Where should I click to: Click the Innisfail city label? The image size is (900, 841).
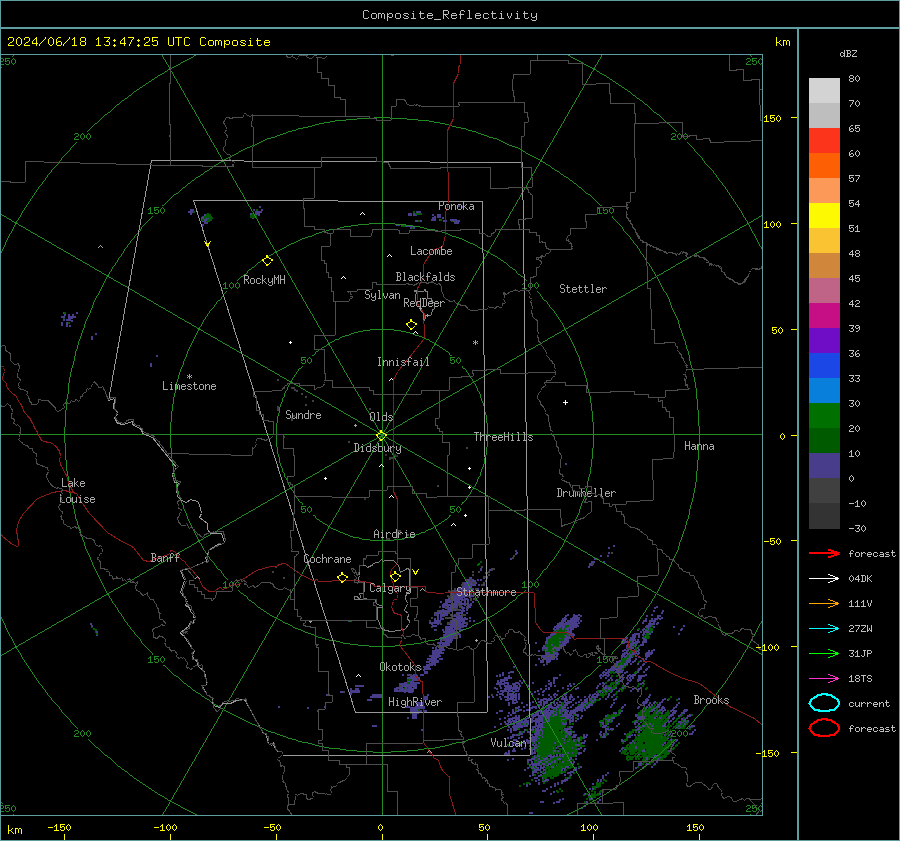(403, 362)
